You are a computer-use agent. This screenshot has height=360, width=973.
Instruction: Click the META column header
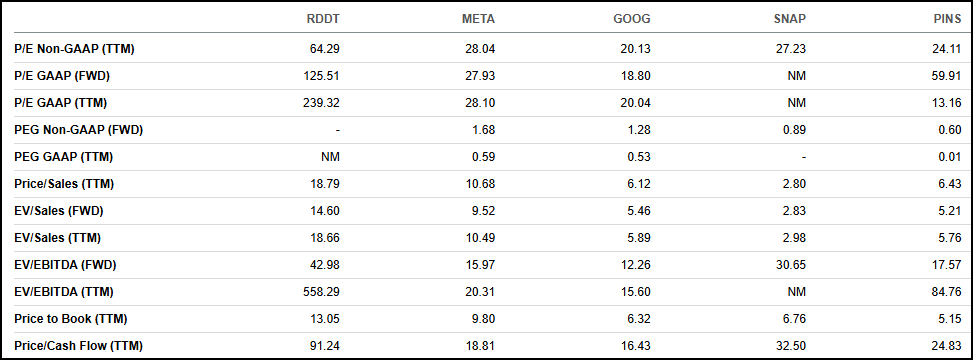[478, 19]
